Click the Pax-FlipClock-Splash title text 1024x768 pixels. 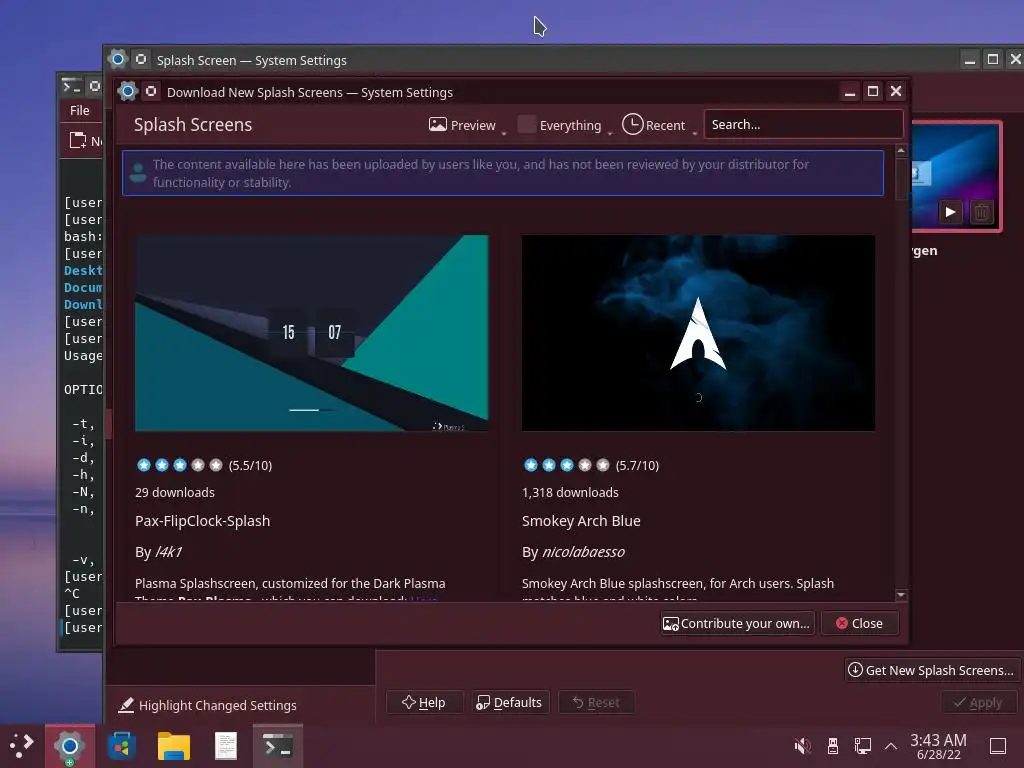tap(202, 521)
